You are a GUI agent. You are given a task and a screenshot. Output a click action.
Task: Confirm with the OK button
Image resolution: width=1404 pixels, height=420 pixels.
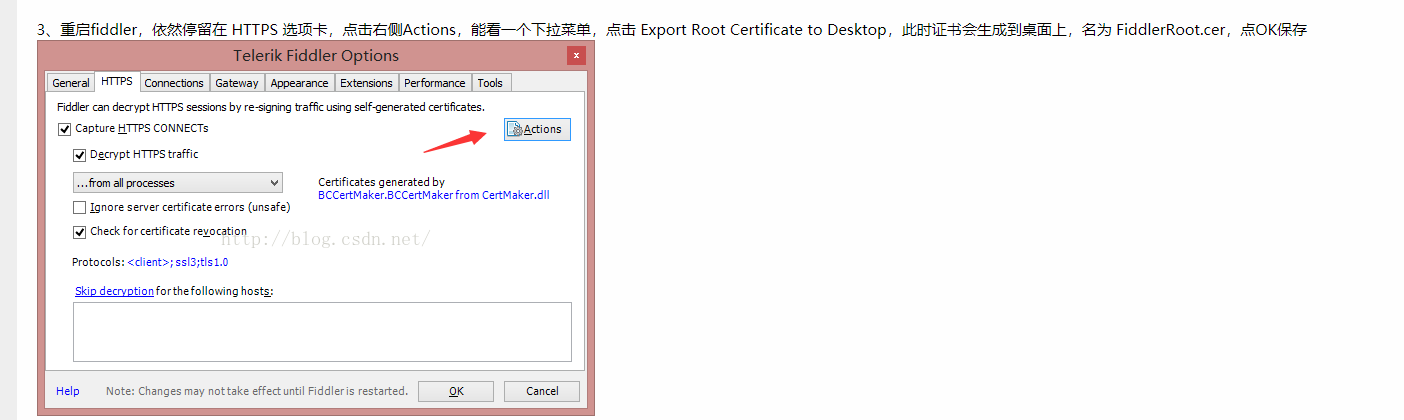(456, 391)
